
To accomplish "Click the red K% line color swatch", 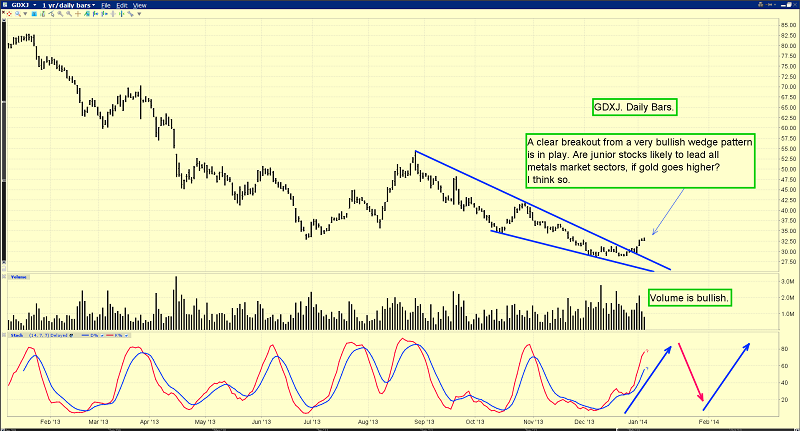I will pyautogui.click(x=110, y=335).
